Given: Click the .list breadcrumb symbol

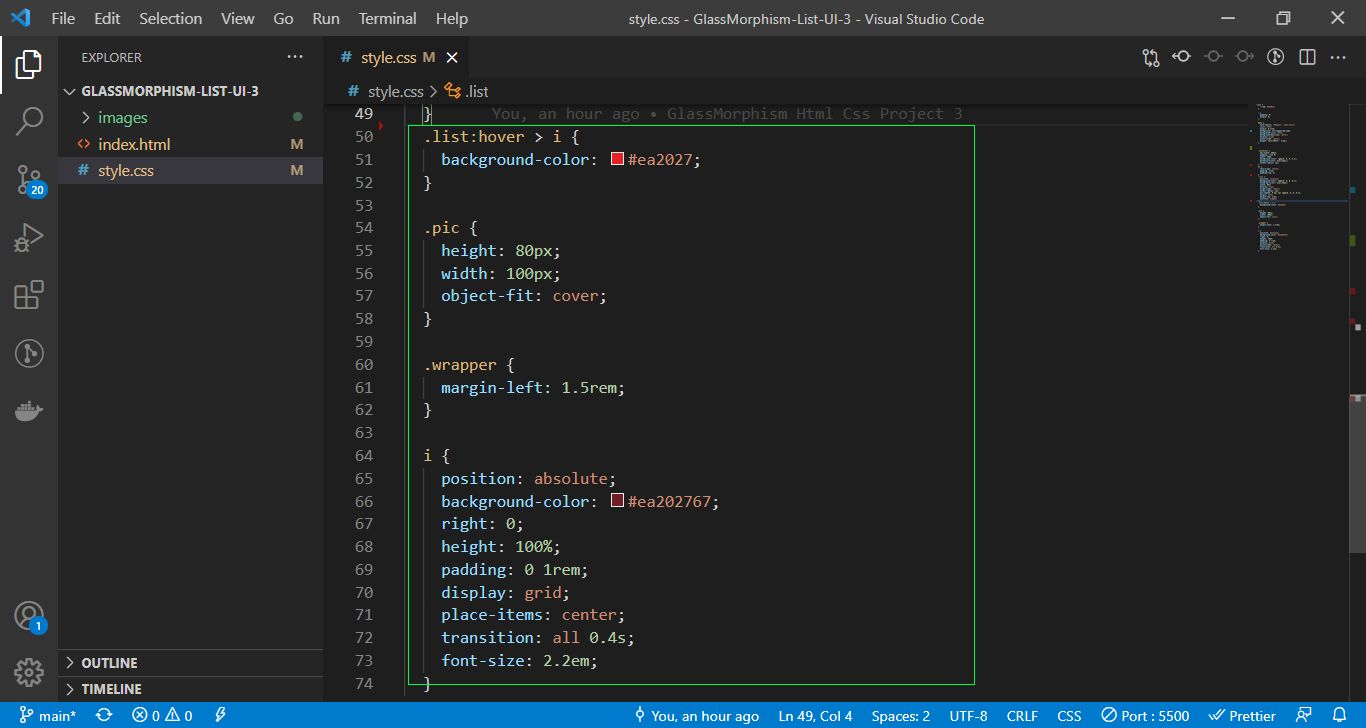Looking at the screenshot, I should pos(467,91).
